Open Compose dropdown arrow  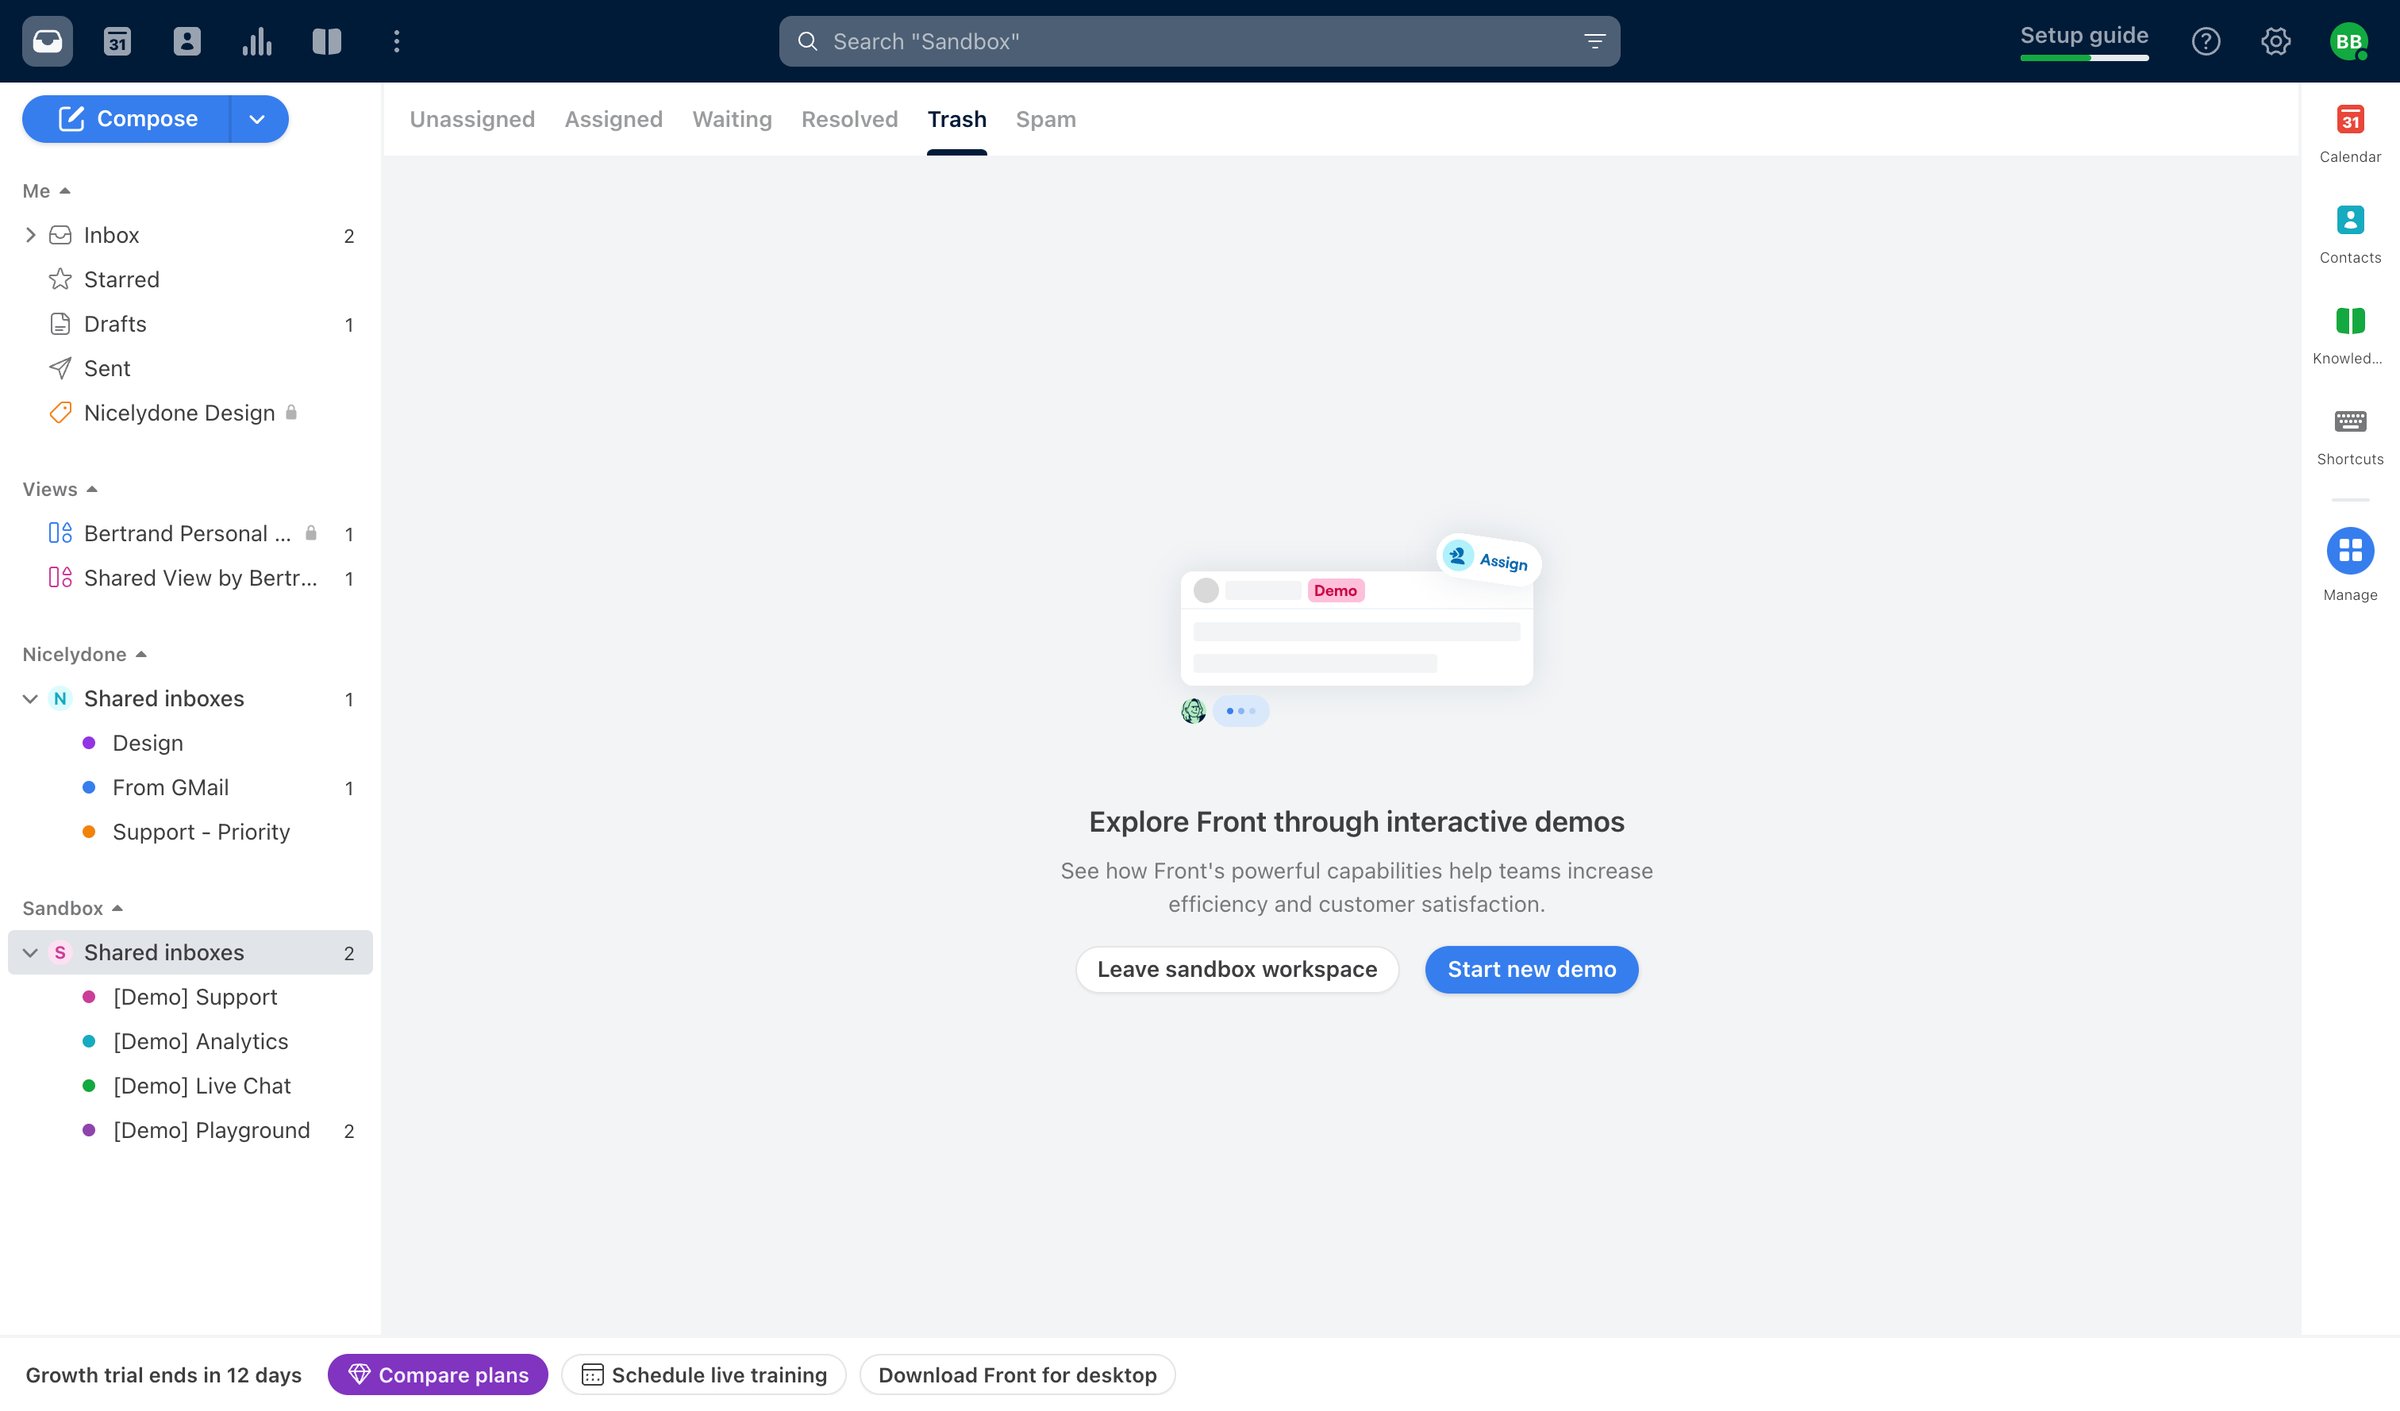pyautogui.click(x=258, y=119)
